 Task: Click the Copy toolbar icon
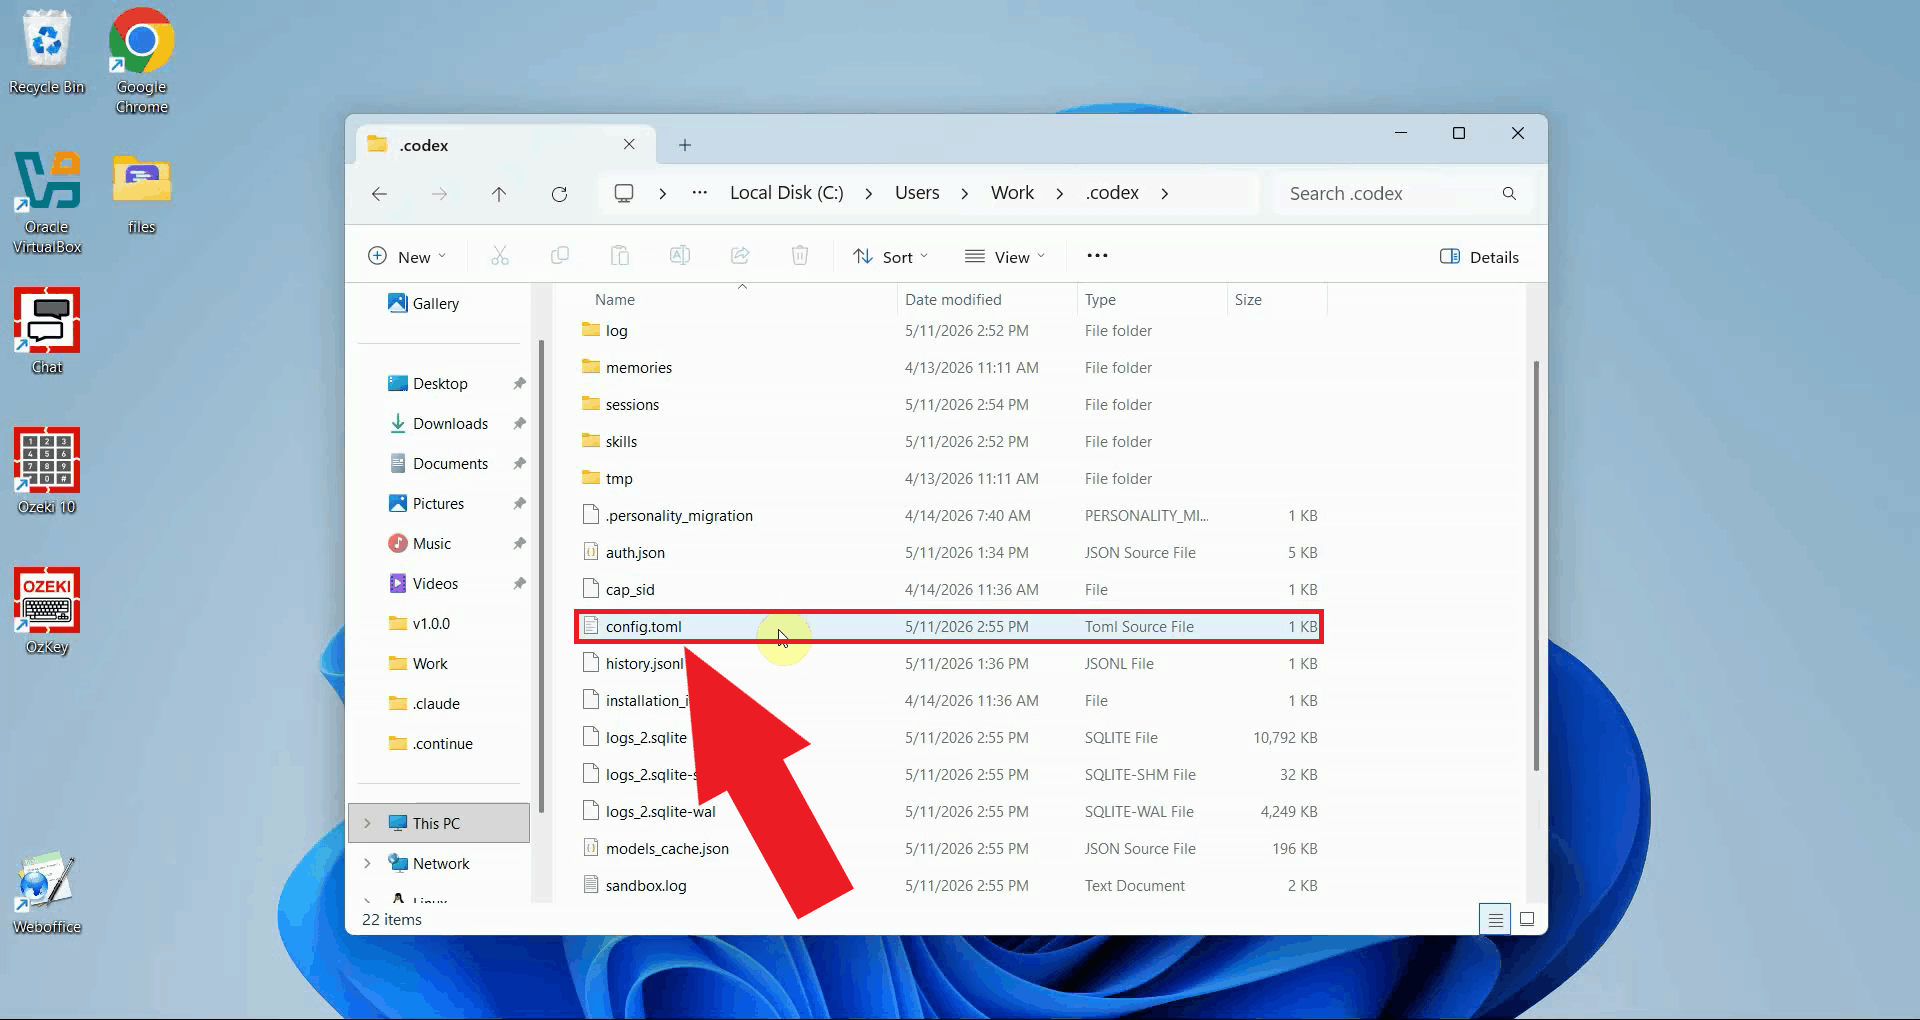coord(560,256)
